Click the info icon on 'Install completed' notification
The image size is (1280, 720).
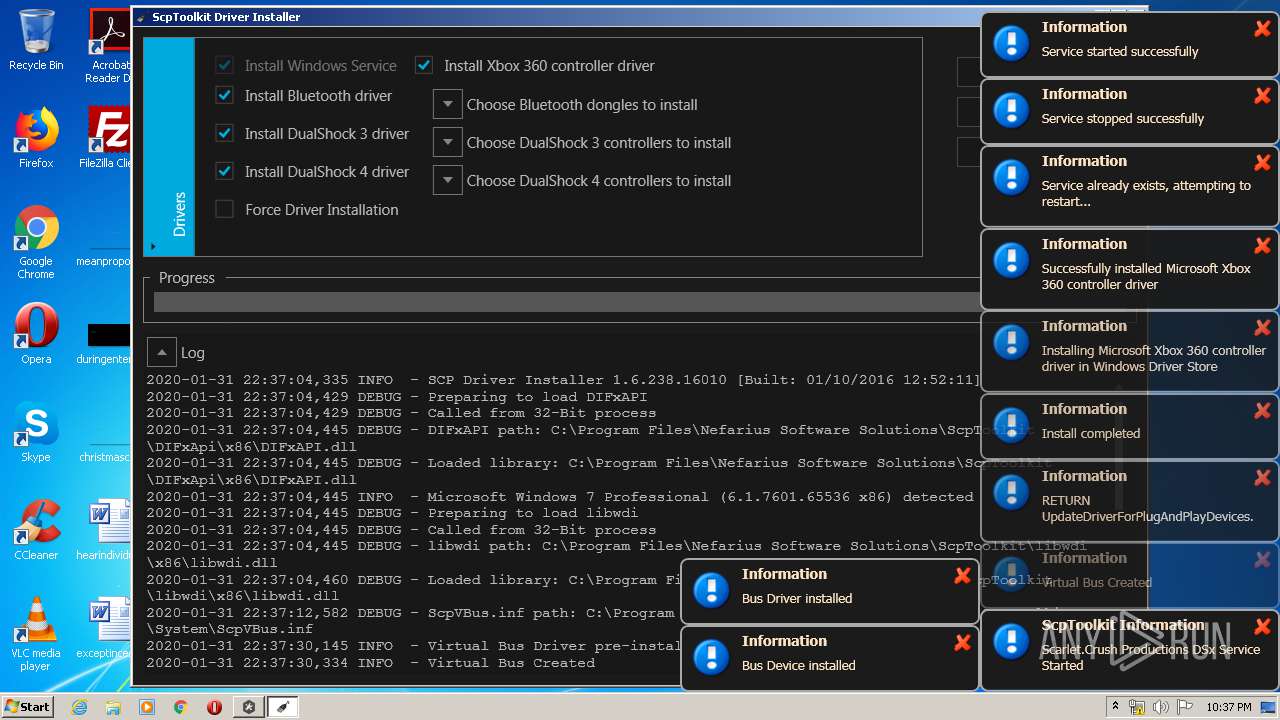tap(1012, 425)
